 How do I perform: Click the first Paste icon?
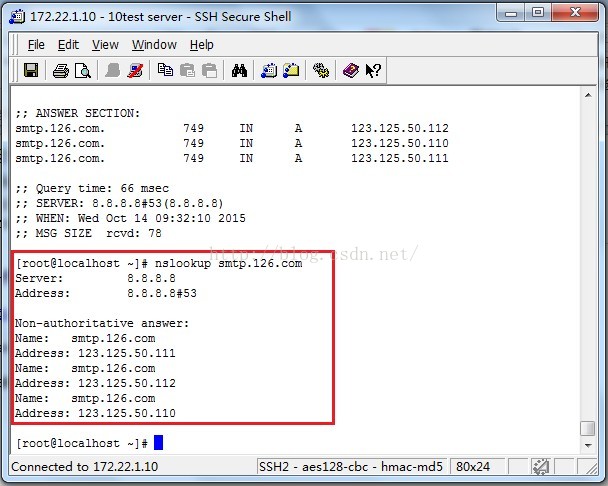point(187,70)
